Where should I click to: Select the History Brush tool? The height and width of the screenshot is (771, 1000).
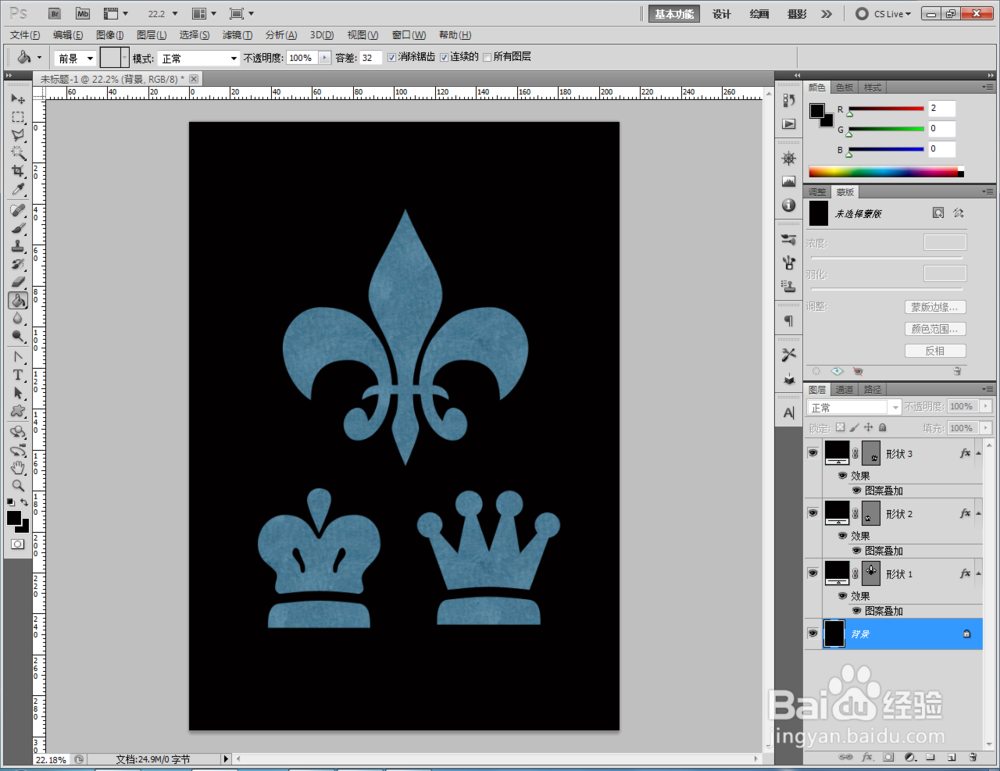[x=18, y=264]
